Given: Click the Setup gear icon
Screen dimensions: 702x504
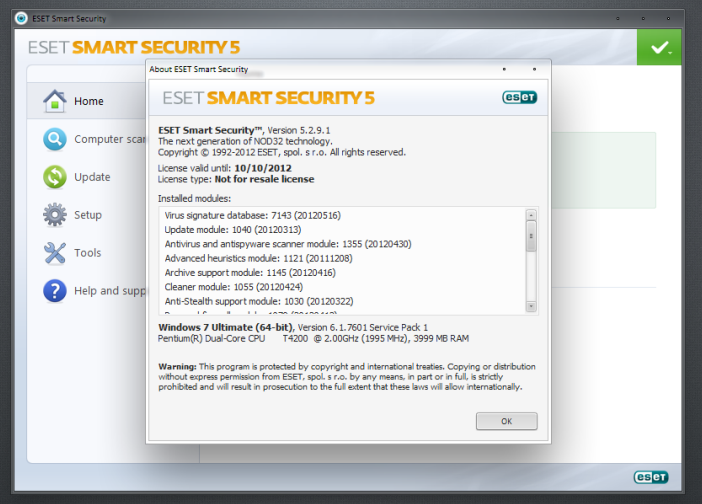Looking at the screenshot, I should click(x=55, y=215).
